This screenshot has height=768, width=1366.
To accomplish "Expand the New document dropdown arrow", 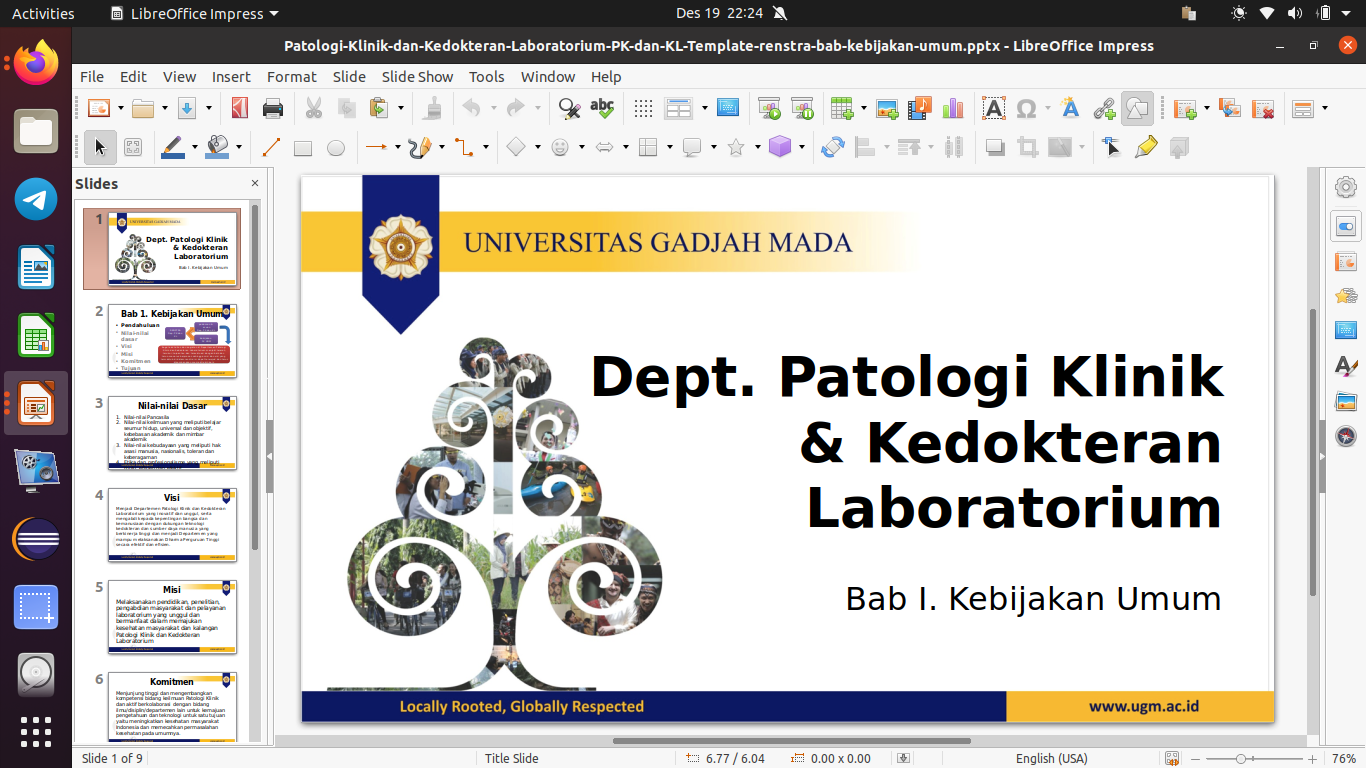I will [x=120, y=108].
